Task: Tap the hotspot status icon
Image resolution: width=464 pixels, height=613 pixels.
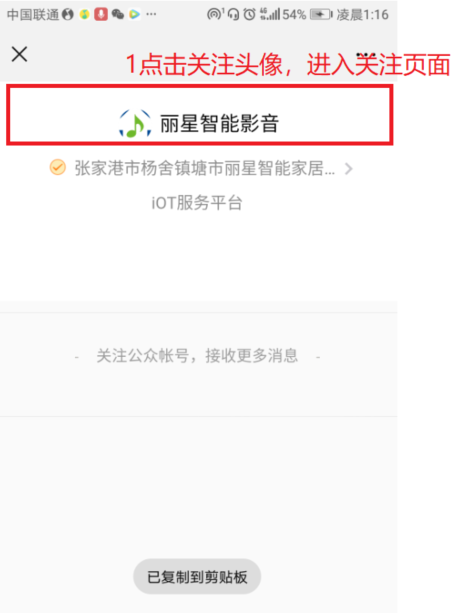Action: click(x=215, y=14)
